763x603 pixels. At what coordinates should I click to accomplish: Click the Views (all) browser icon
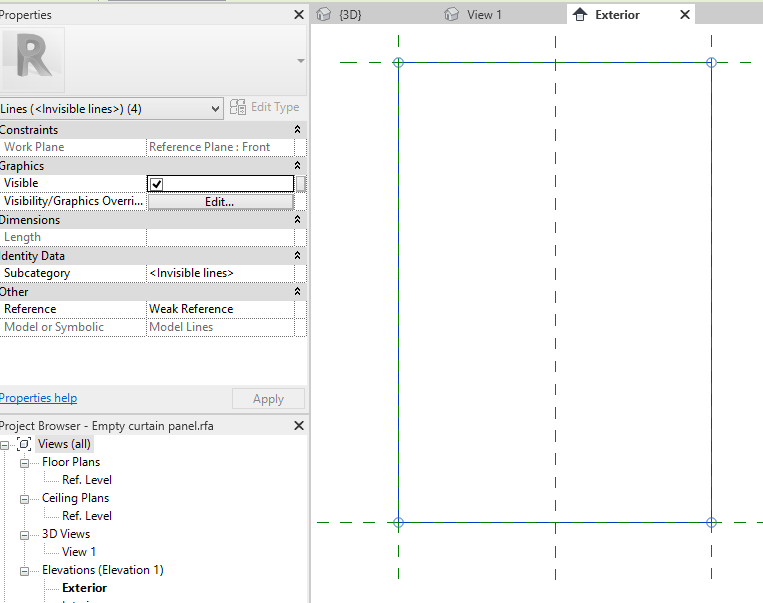pos(24,444)
